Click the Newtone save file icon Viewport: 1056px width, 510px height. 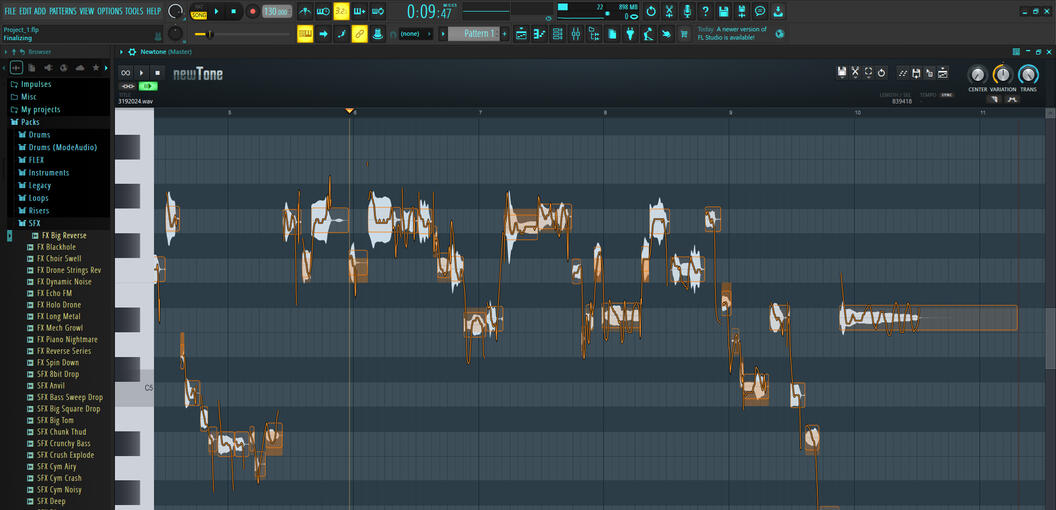pos(842,72)
